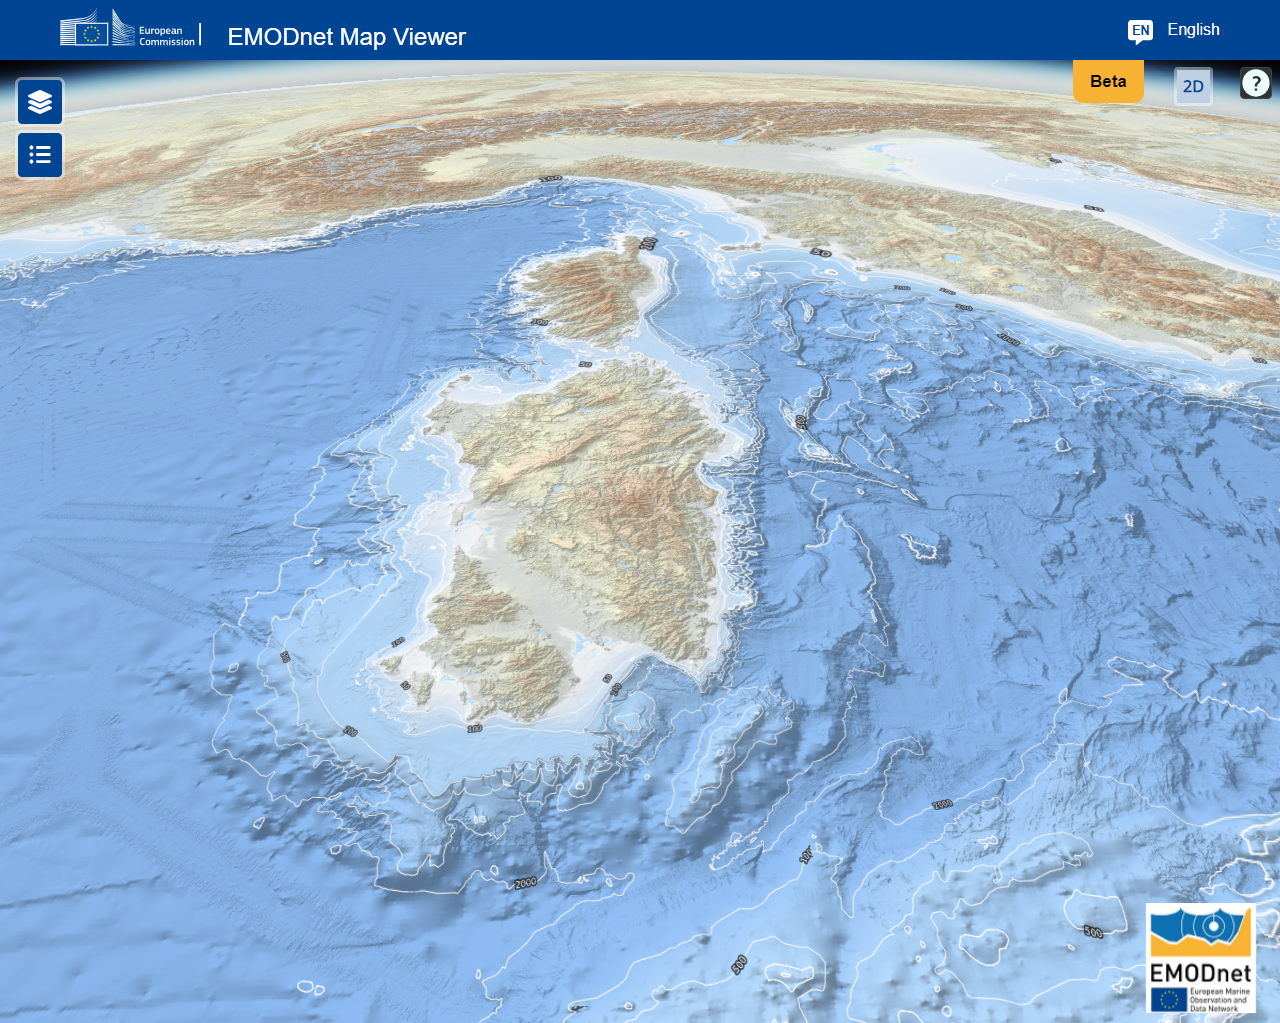The image size is (1280, 1023).
Task: Open the help question mark icon
Action: click(x=1256, y=83)
